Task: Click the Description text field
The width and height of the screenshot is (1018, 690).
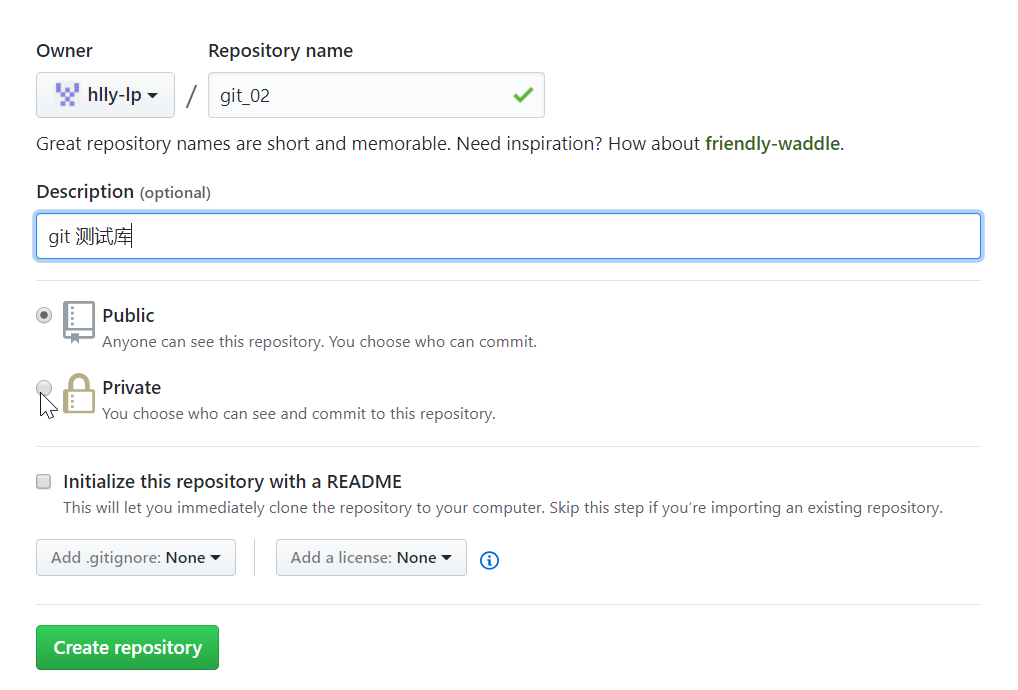Action: click(x=508, y=237)
